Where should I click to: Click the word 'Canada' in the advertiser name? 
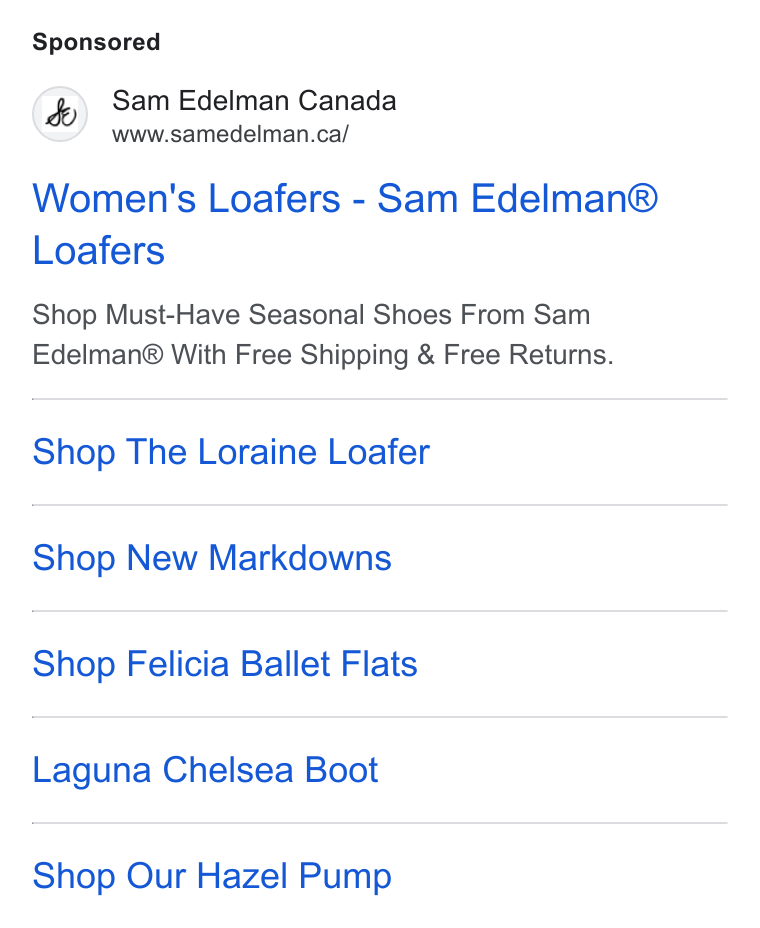(347, 101)
